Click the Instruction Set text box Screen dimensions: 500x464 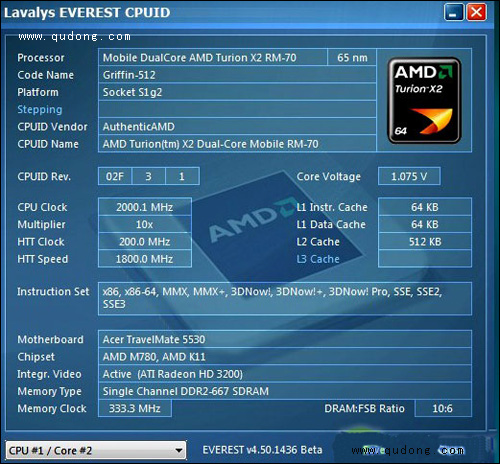coord(285,298)
